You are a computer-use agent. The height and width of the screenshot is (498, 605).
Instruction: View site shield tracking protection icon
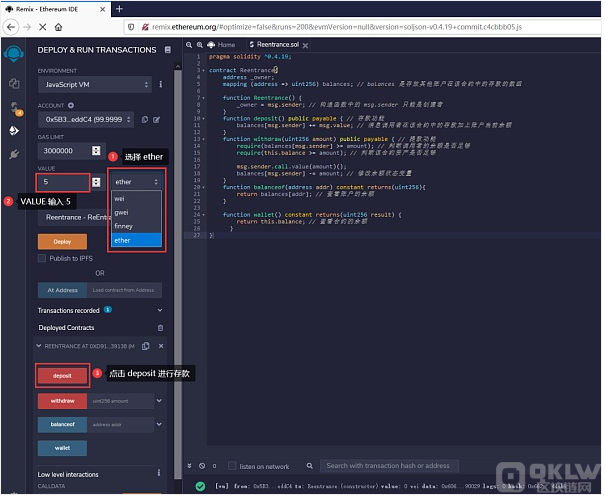click(131, 27)
